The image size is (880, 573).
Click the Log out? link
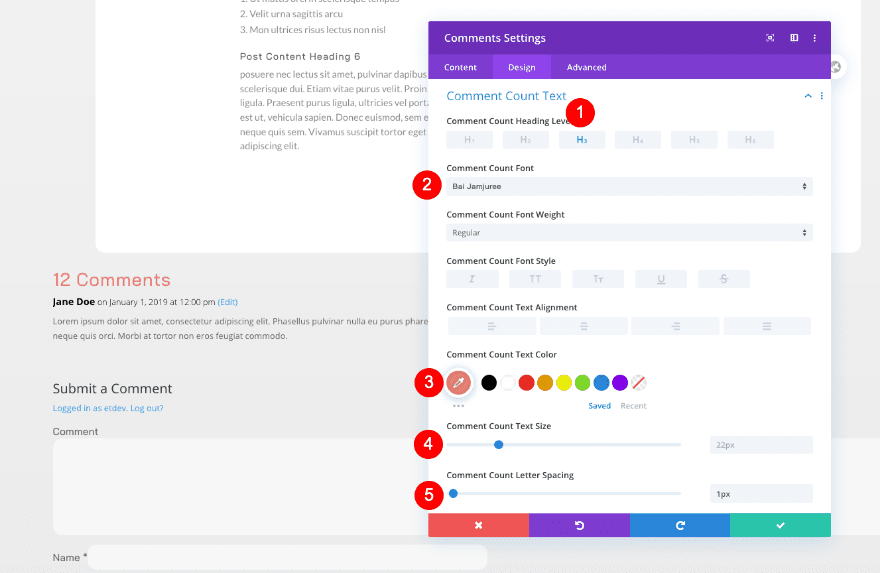tap(147, 408)
